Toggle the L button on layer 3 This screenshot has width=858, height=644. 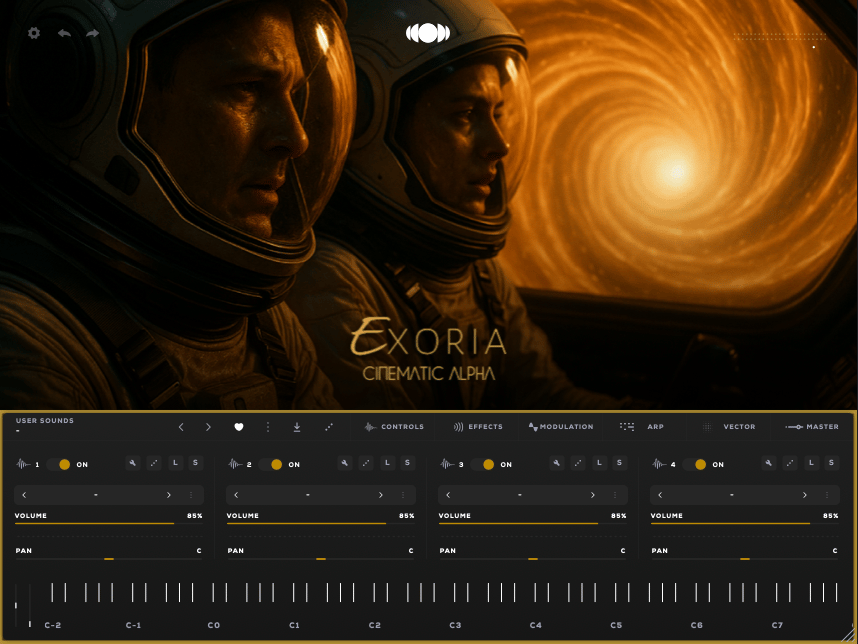click(x=599, y=463)
